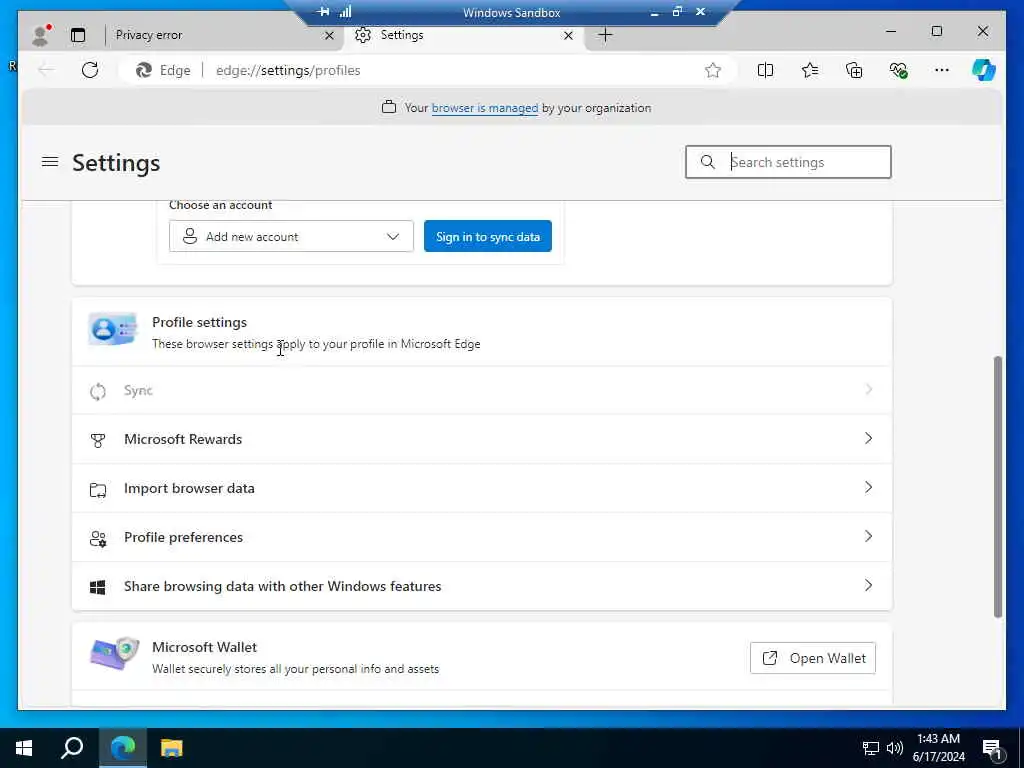Open taskbar Search
This screenshot has height=768, width=1024.
pyautogui.click(x=72, y=748)
